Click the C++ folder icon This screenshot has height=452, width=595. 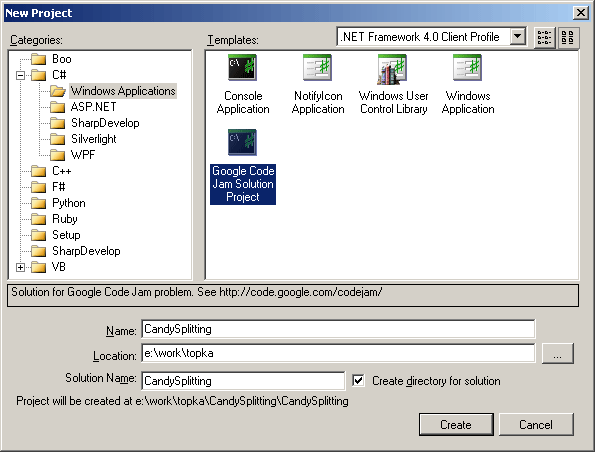coord(39,171)
